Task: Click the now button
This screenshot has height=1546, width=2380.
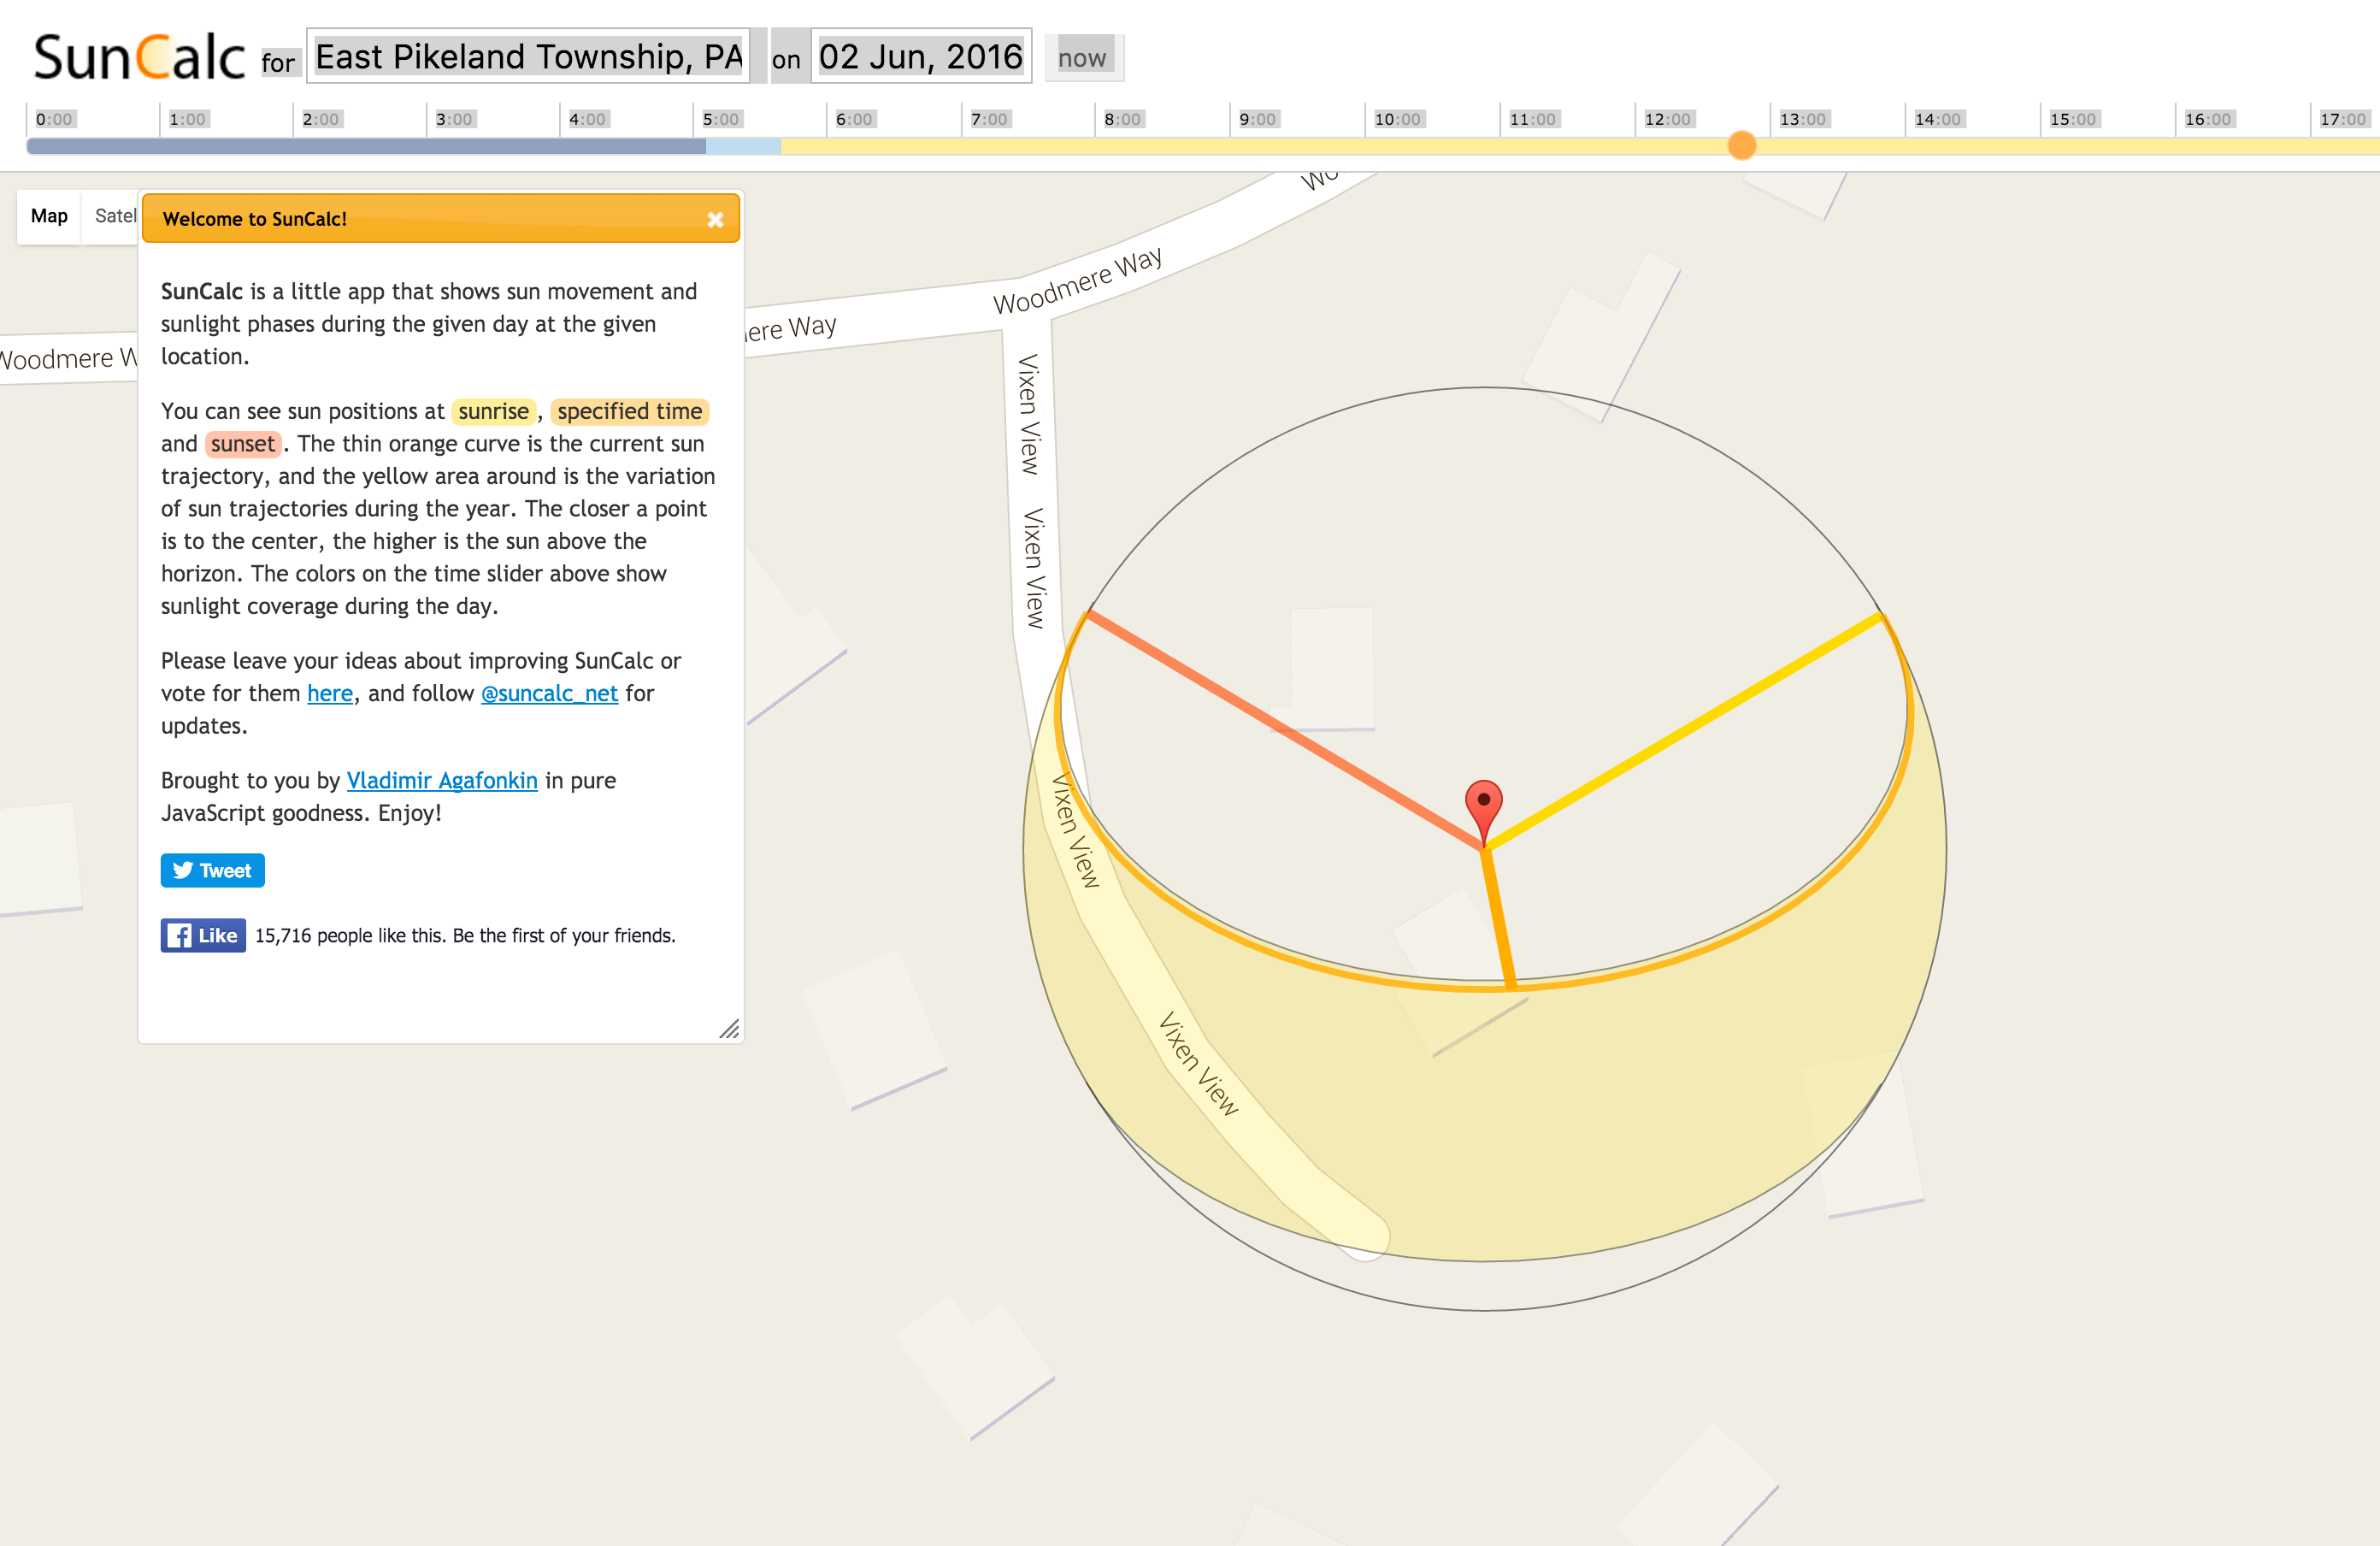Action: pyautogui.click(x=1082, y=58)
